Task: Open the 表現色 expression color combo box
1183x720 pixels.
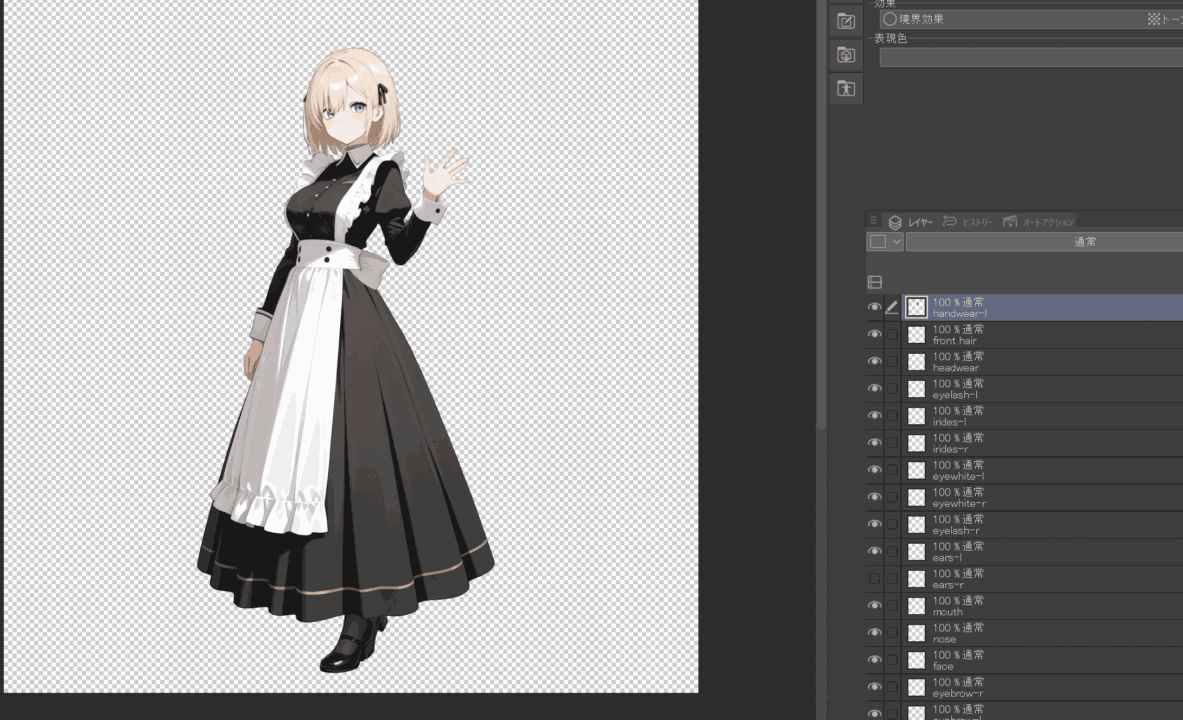Action: coord(1031,57)
